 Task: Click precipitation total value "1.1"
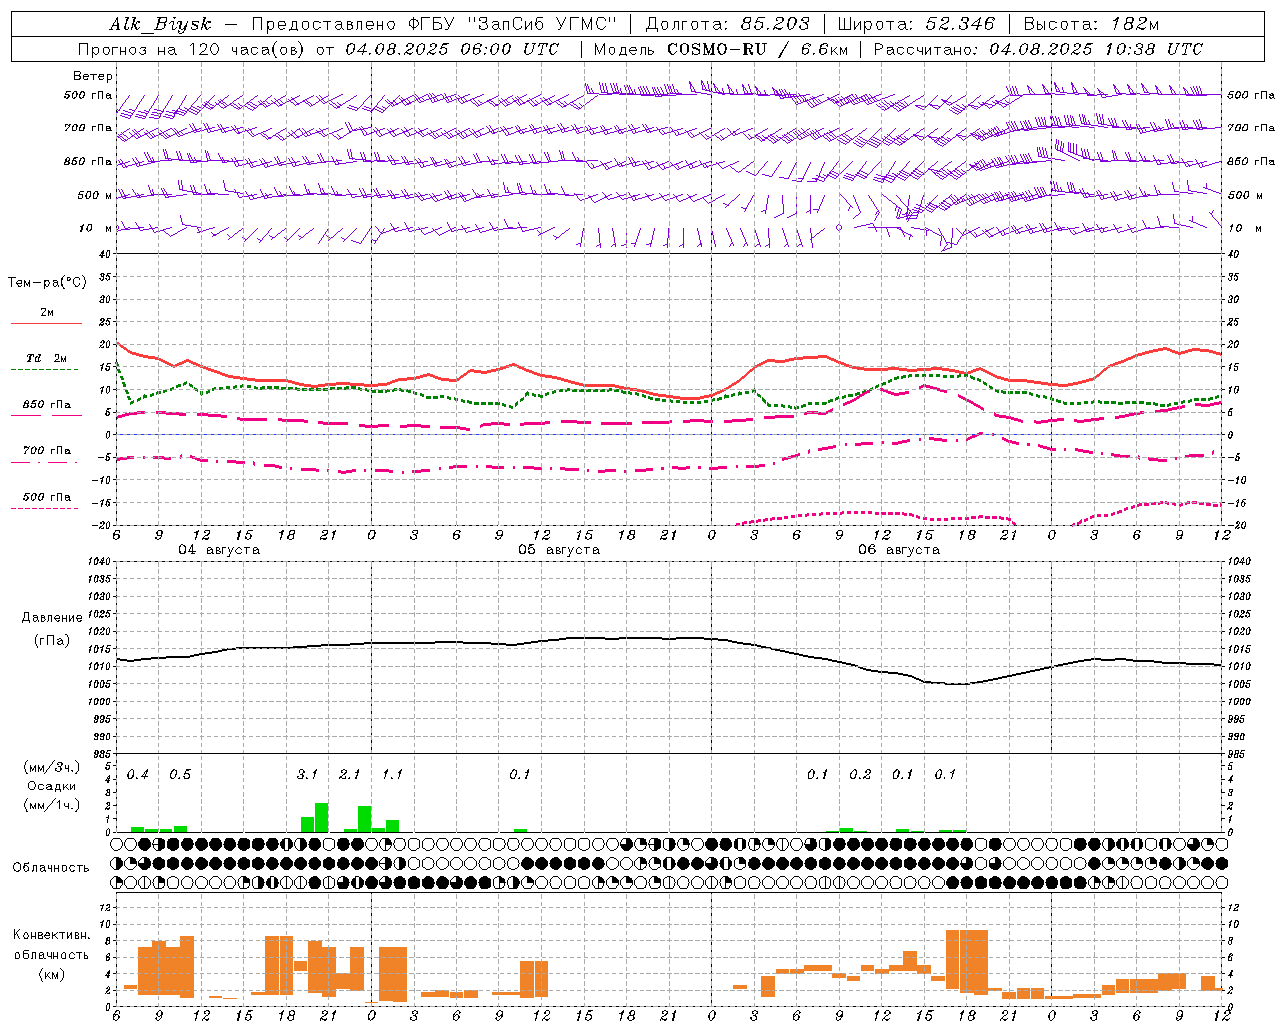pyautogui.click(x=392, y=775)
